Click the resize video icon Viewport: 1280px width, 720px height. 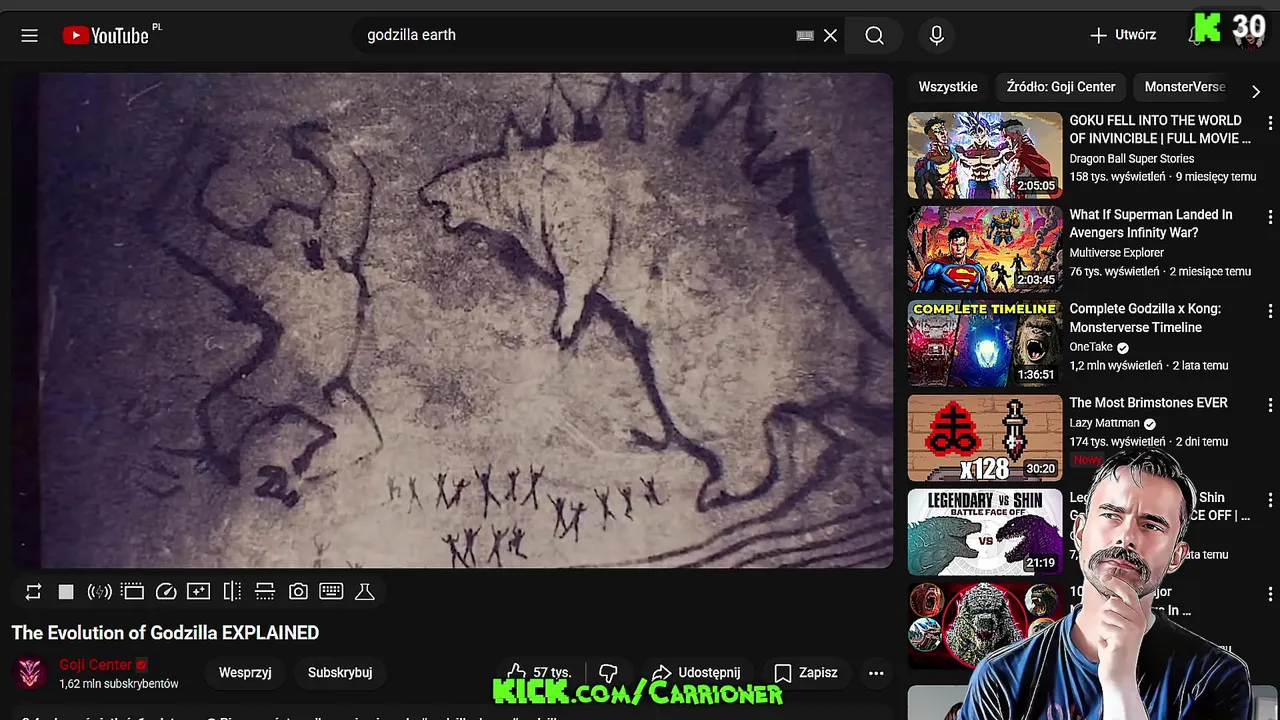[x=265, y=592]
